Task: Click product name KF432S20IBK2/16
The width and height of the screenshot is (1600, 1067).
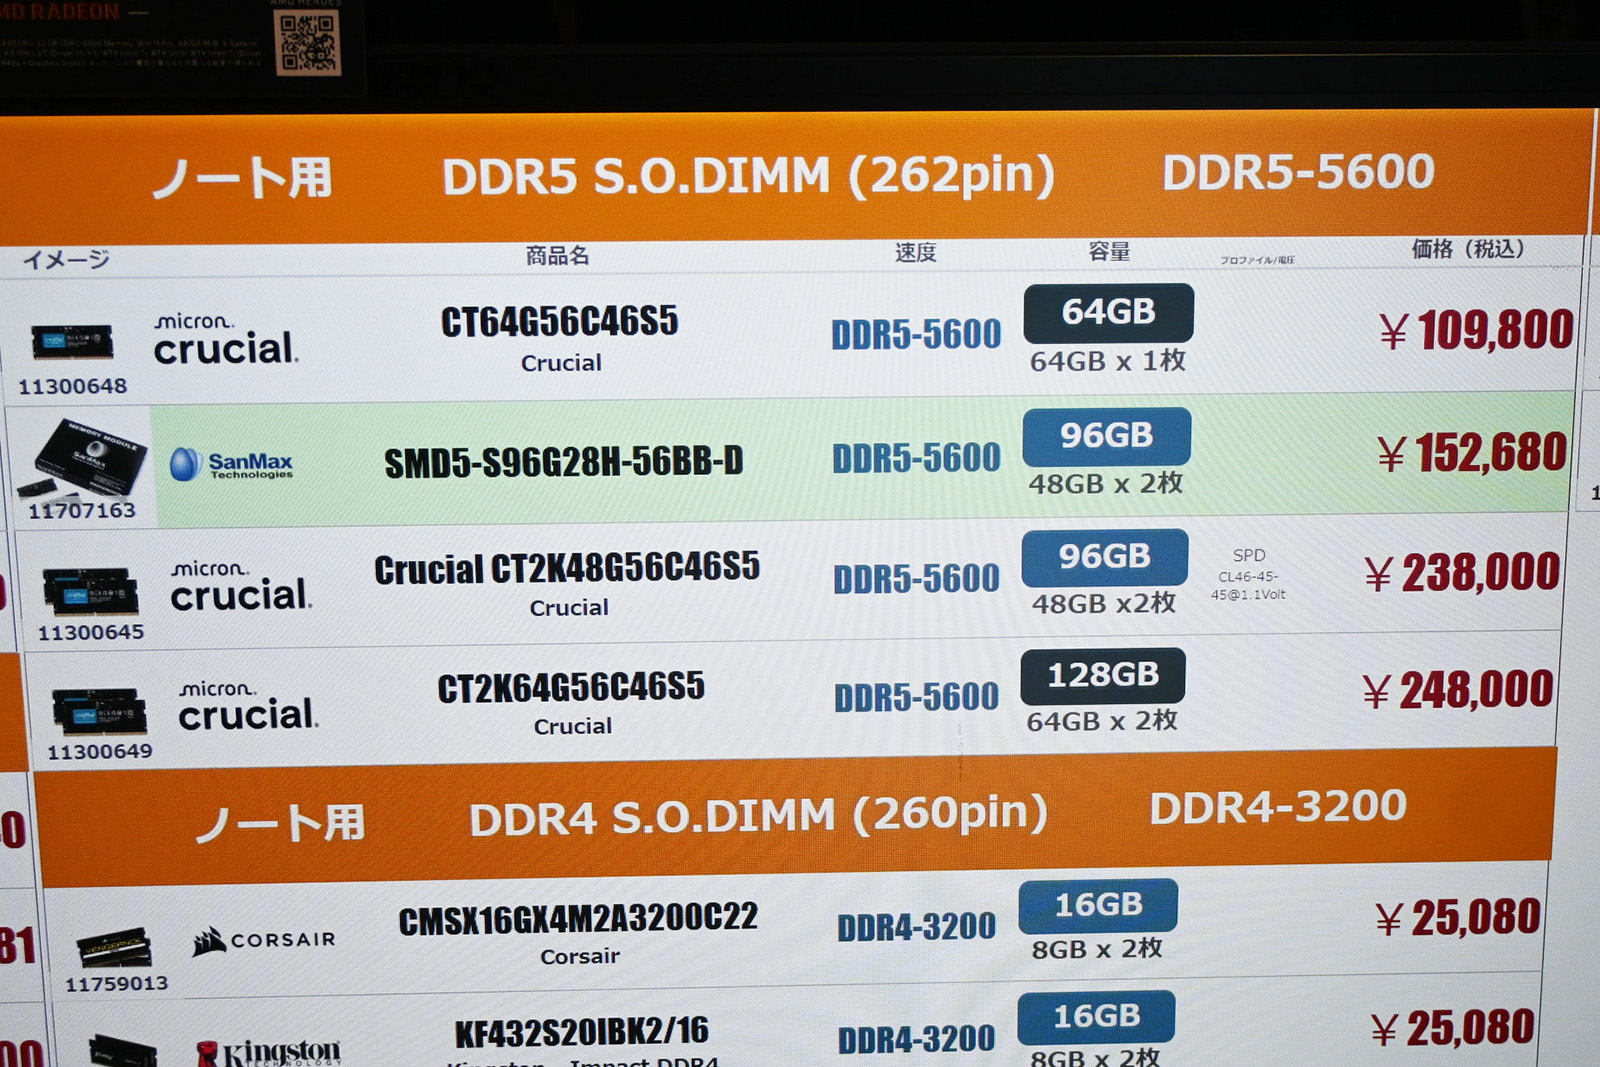Action: (581, 1032)
